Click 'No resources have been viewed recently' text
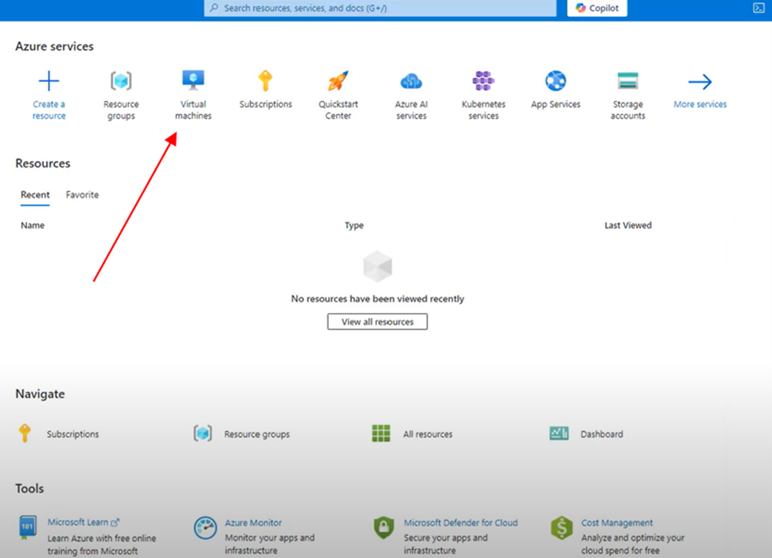Image resolution: width=772 pixels, height=558 pixels. [377, 298]
